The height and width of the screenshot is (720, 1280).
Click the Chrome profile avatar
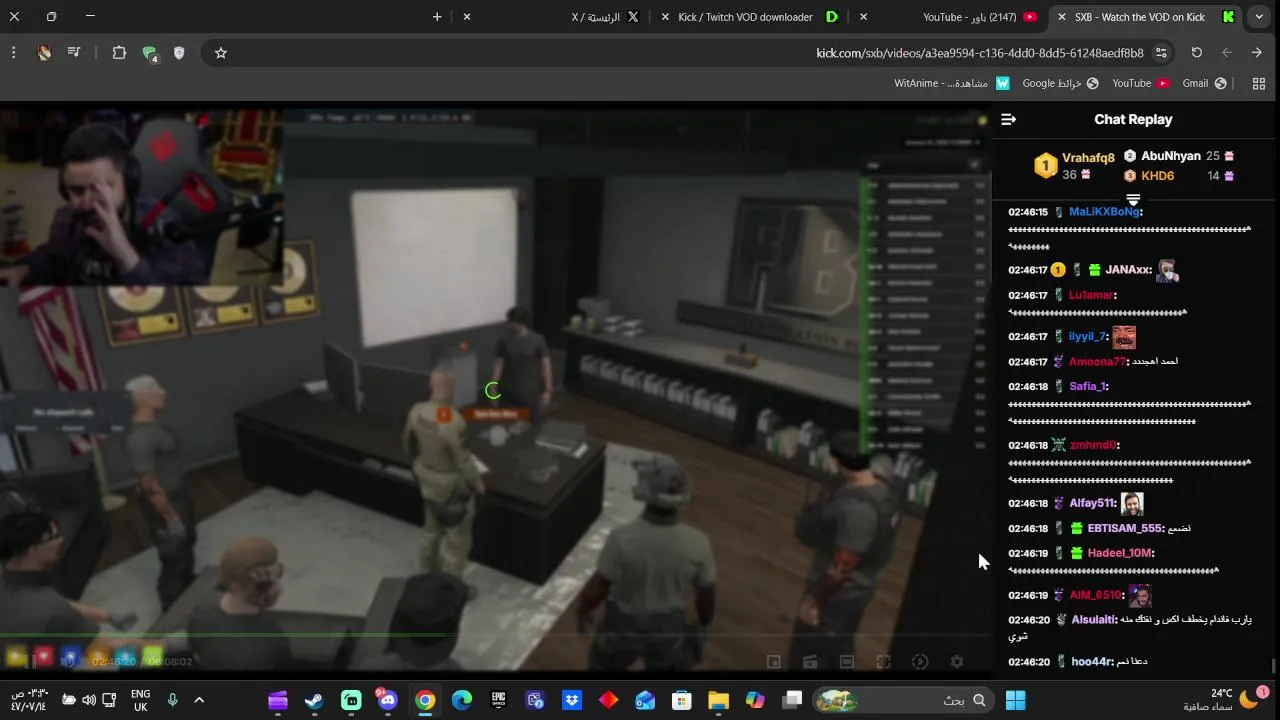(44, 53)
